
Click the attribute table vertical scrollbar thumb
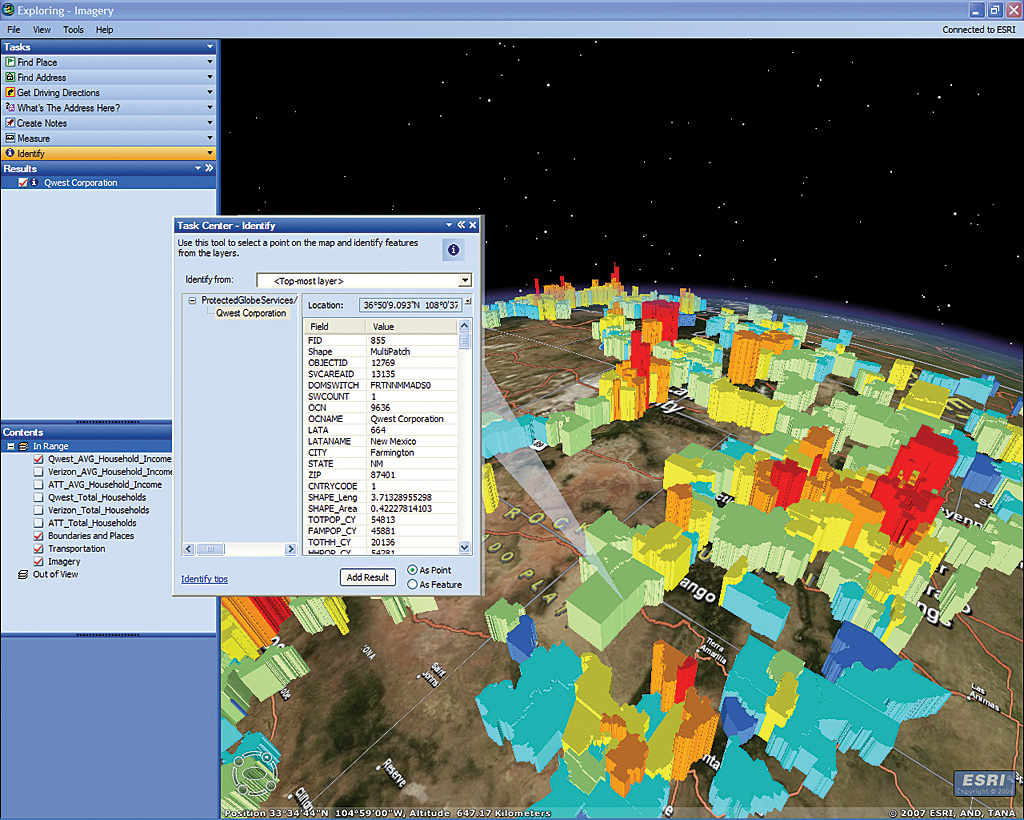pyautogui.click(x=464, y=341)
